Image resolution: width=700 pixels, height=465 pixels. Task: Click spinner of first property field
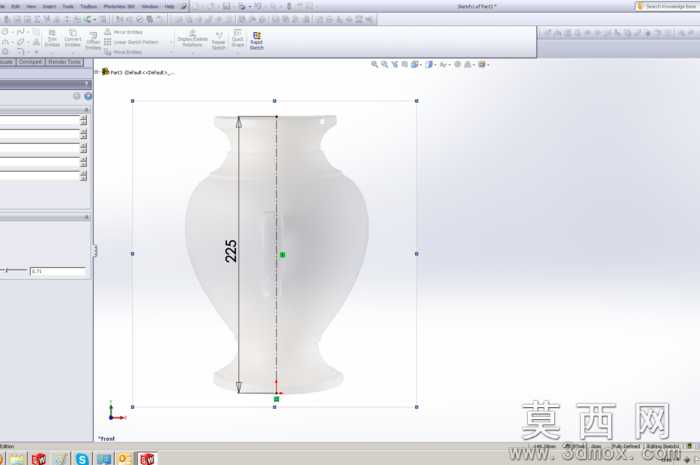click(x=83, y=120)
